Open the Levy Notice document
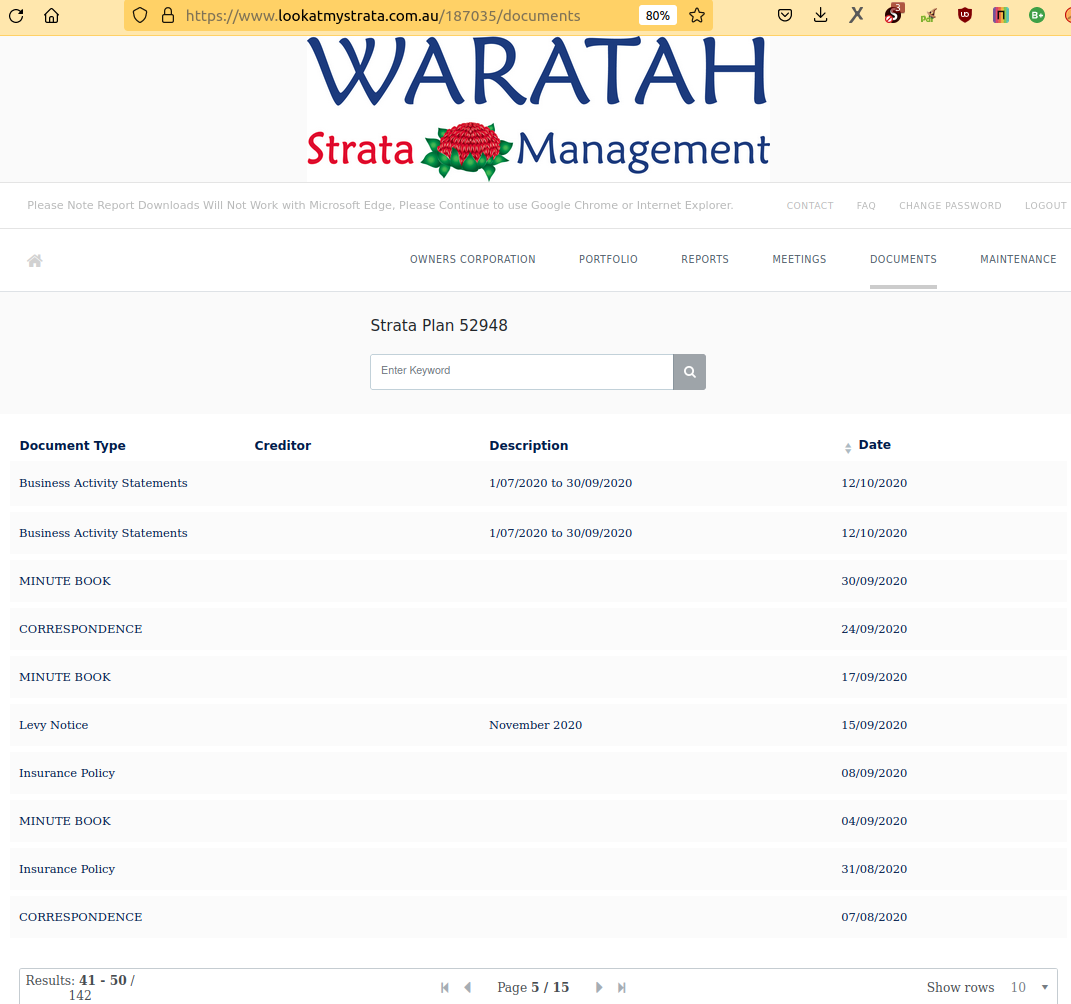Screen dimensions: 1071x1004 pos(538,725)
